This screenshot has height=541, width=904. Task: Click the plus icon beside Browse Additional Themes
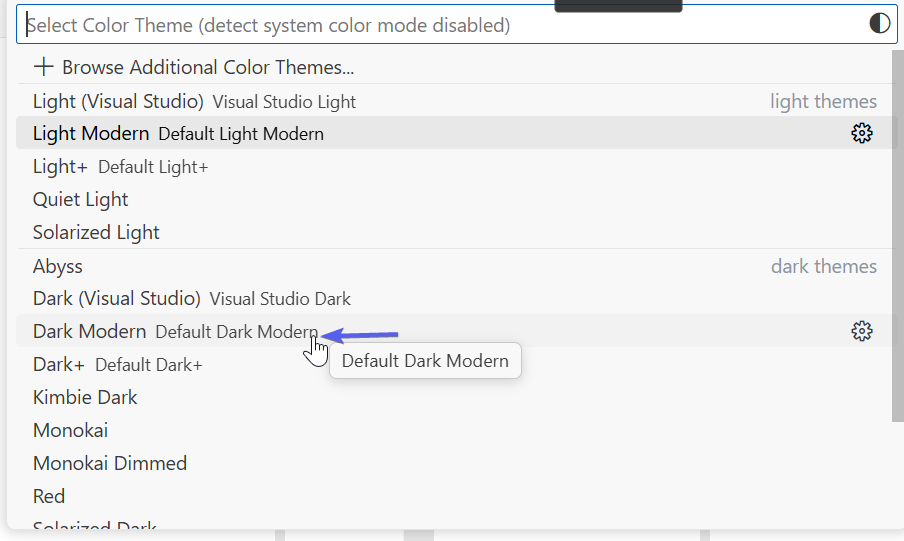coord(43,67)
